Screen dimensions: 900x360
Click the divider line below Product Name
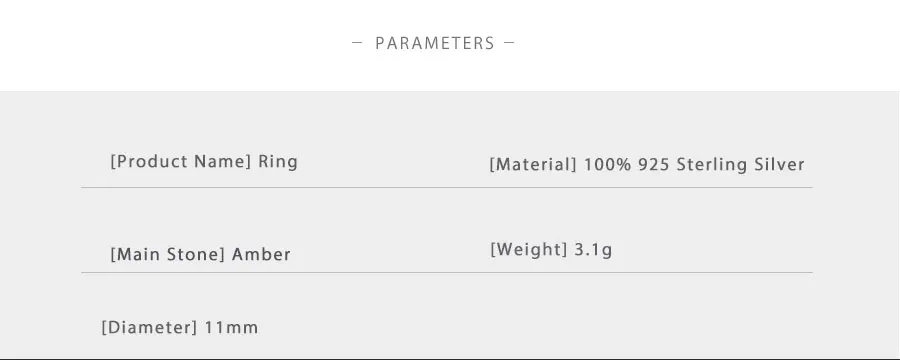point(447,187)
